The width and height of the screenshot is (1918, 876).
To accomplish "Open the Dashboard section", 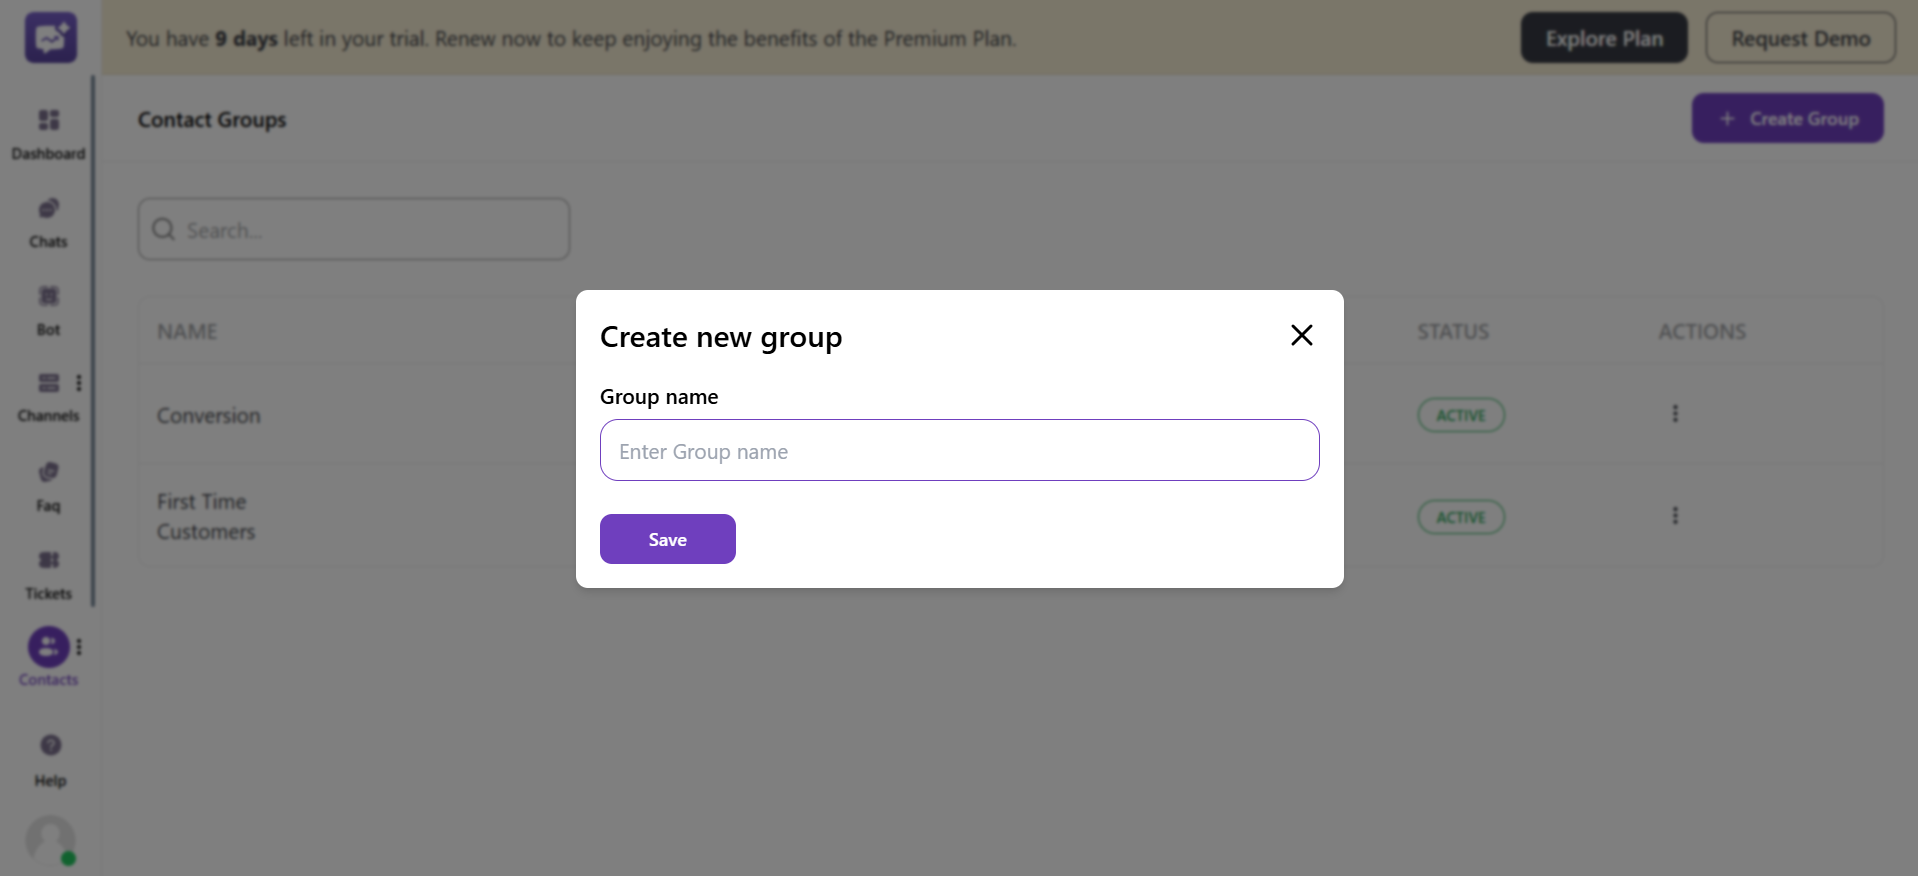I will (x=48, y=130).
